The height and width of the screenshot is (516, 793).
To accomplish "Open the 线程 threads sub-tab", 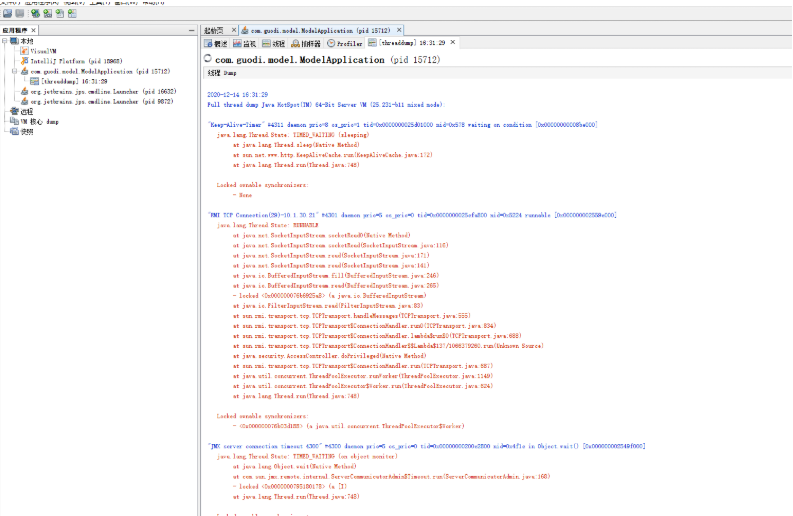I will pos(274,44).
